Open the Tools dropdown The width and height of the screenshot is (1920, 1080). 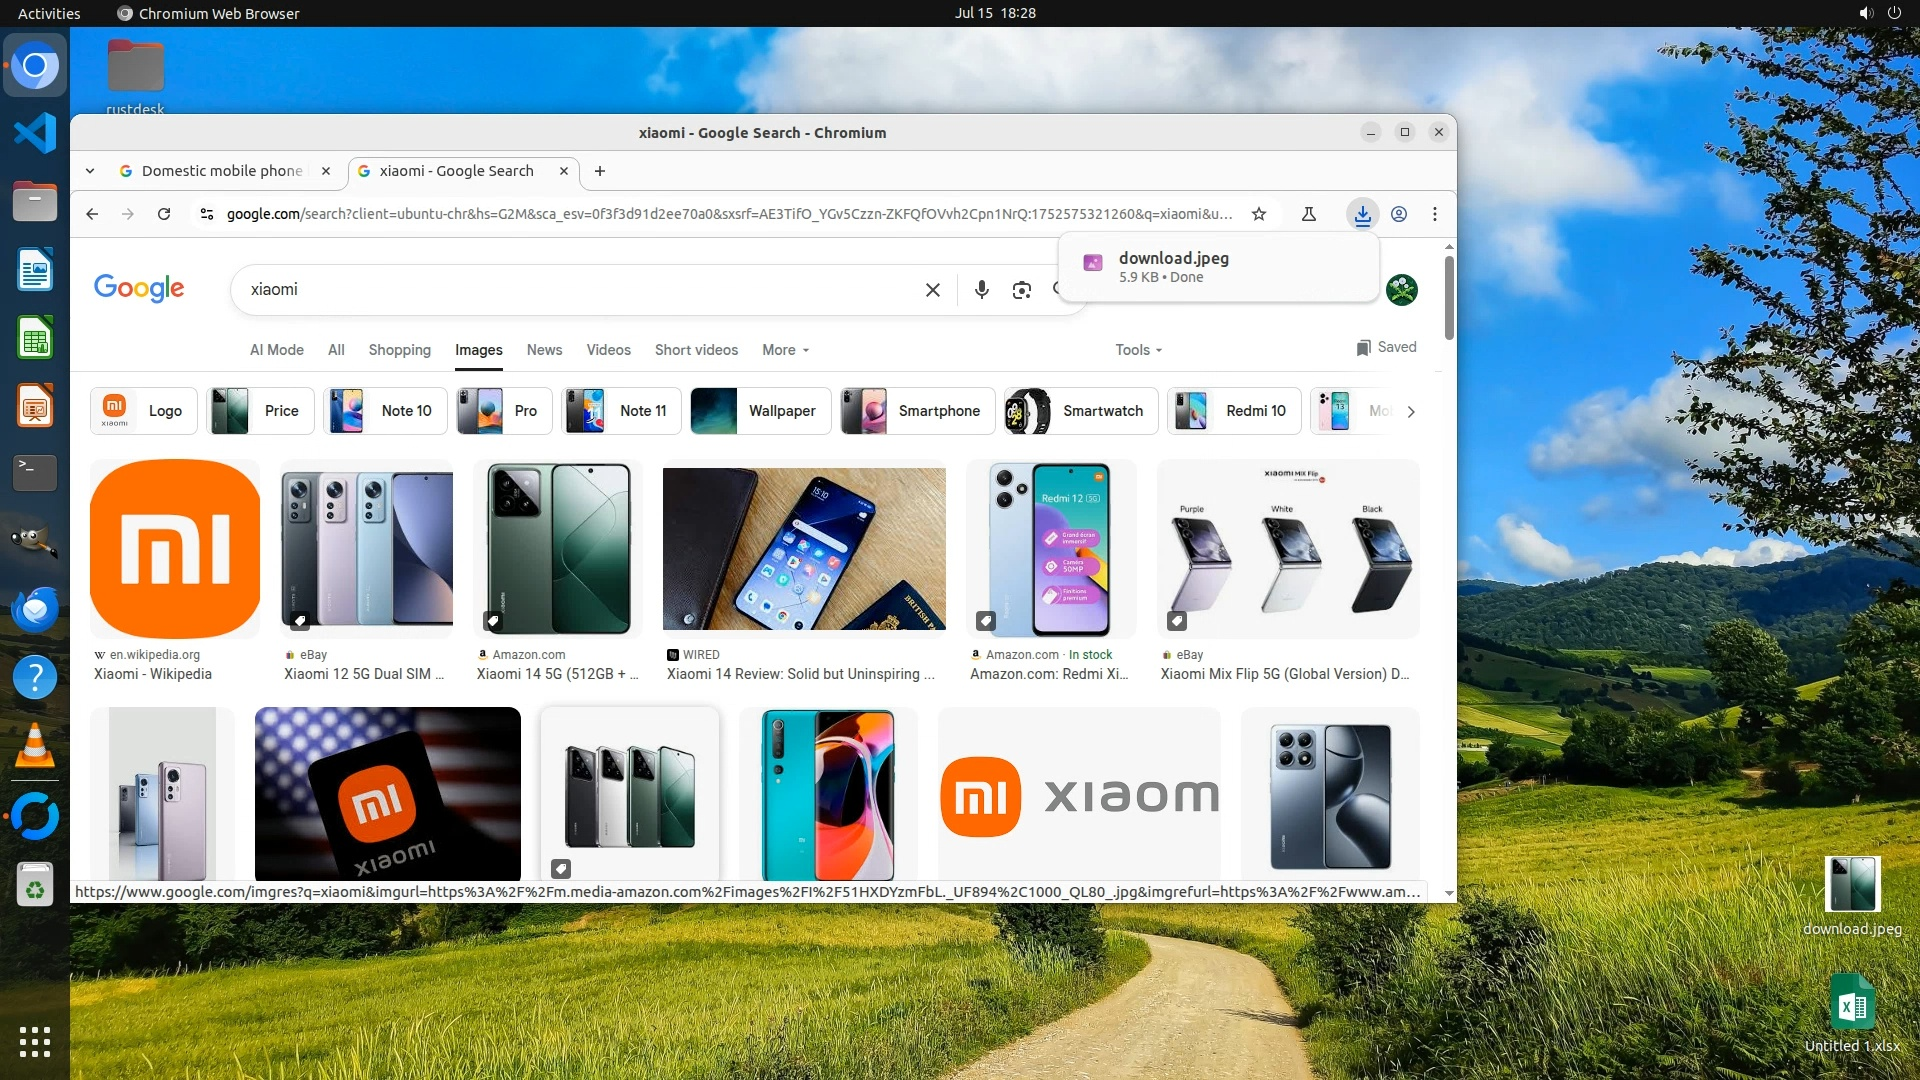click(1138, 350)
